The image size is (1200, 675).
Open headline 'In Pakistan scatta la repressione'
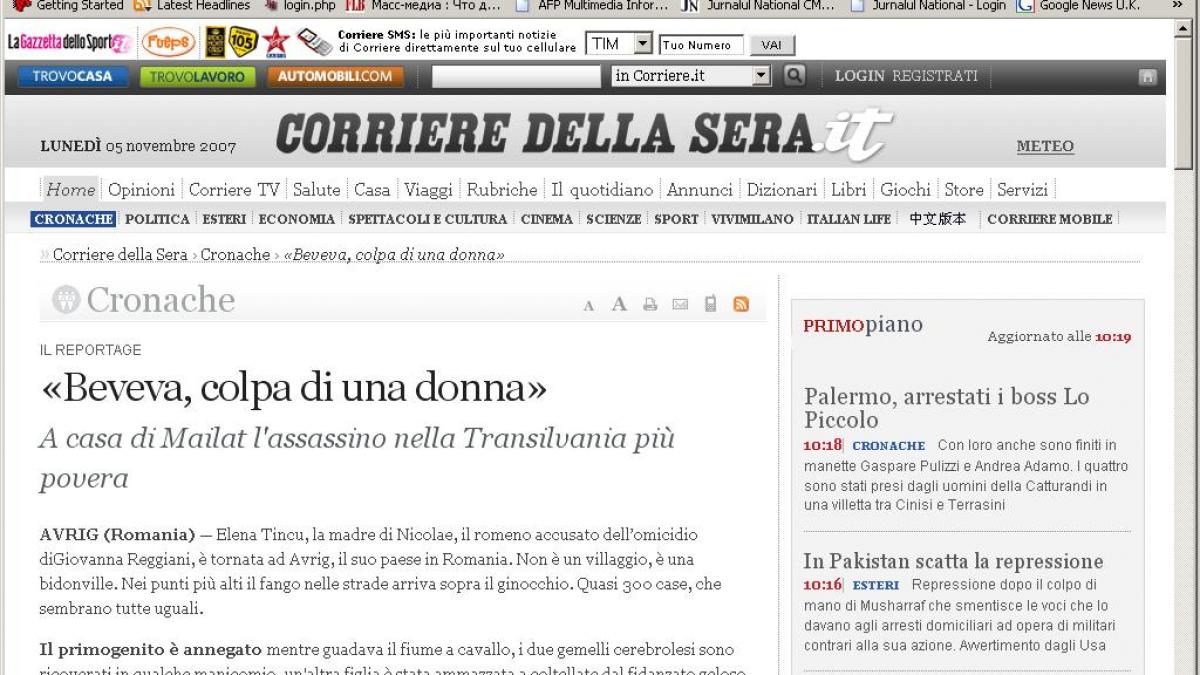pos(953,561)
